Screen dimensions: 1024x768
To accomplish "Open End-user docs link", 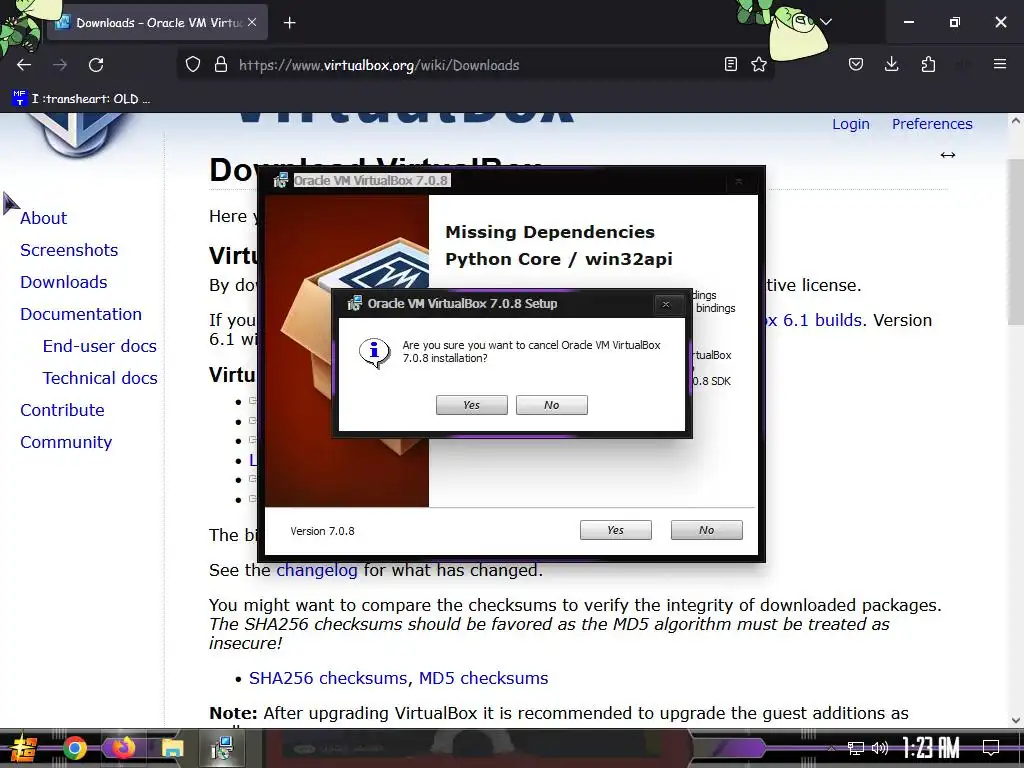I will 100,346.
